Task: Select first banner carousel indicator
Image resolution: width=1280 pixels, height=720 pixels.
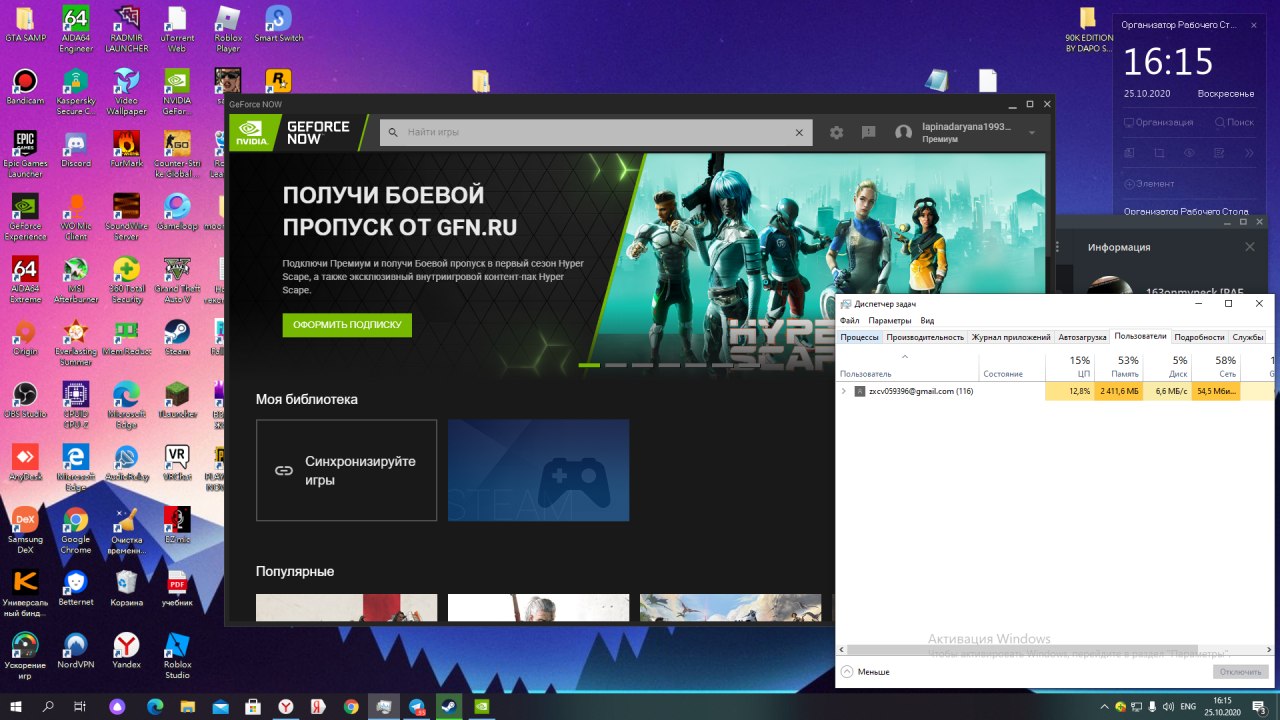Action: tap(589, 365)
